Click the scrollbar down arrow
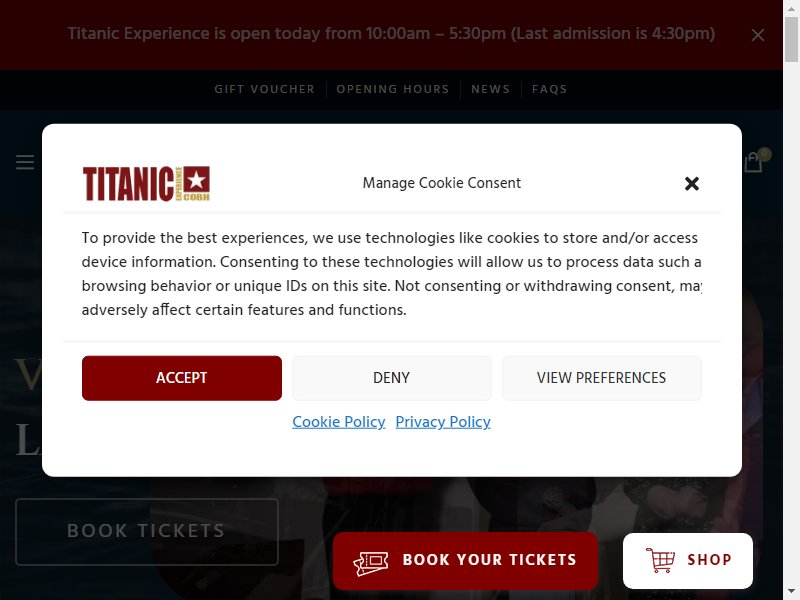Screen dimensions: 800x600 [x=791, y=594]
